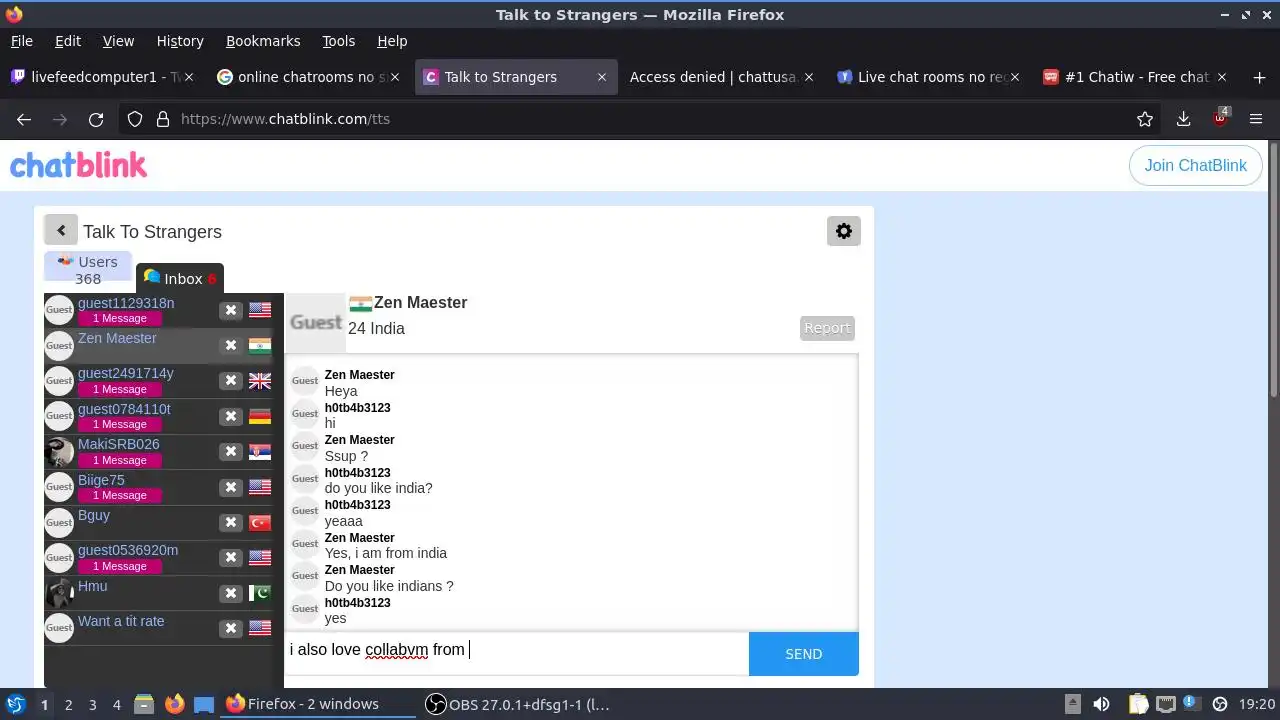Open Want a tit rate chat
The image size is (1280, 720).
[x=121, y=621]
